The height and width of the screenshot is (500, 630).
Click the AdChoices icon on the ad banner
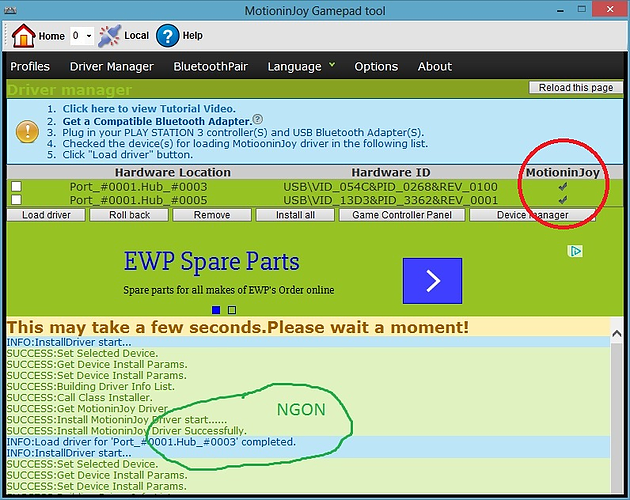click(x=576, y=252)
